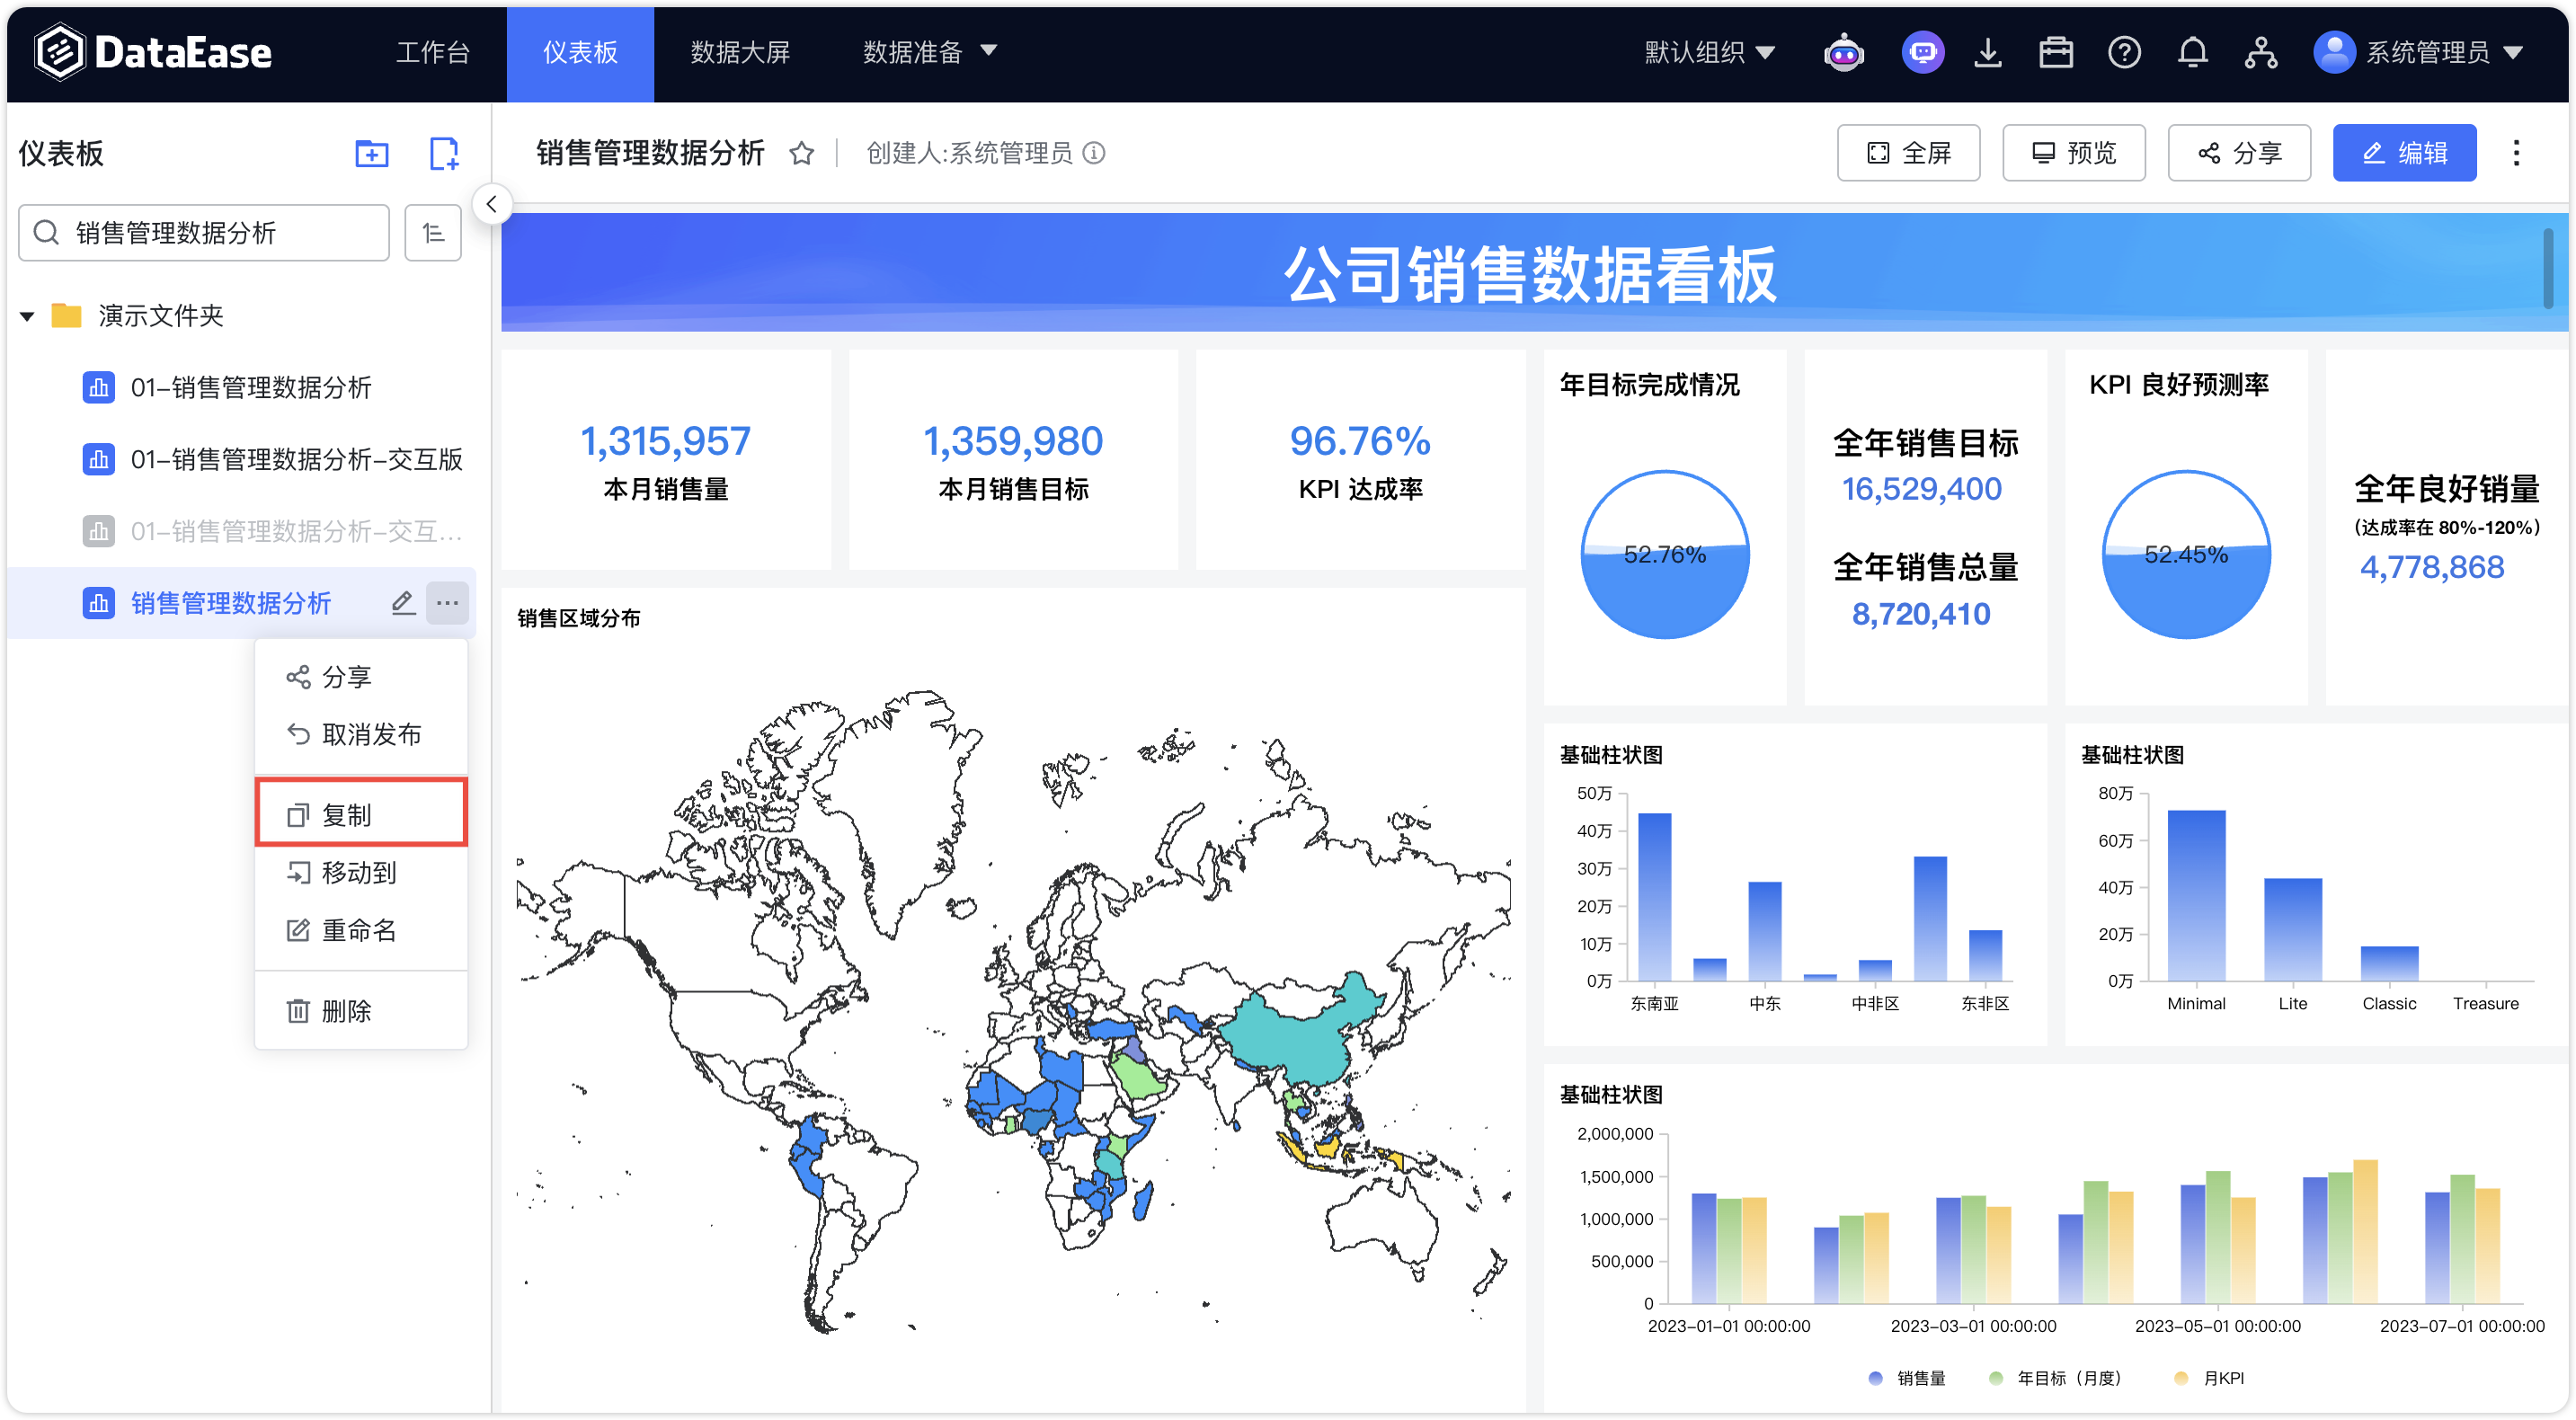2576x1420 pixels.
Task: Open the notifications bell
Action: (x=2192, y=52)
